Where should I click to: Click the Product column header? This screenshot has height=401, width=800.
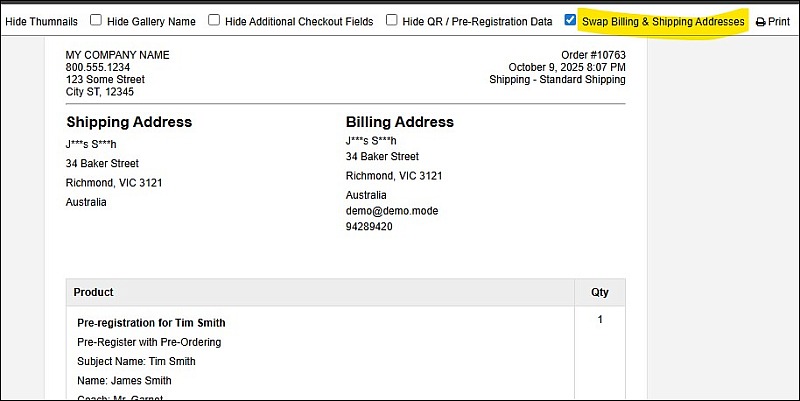[93, 292]
